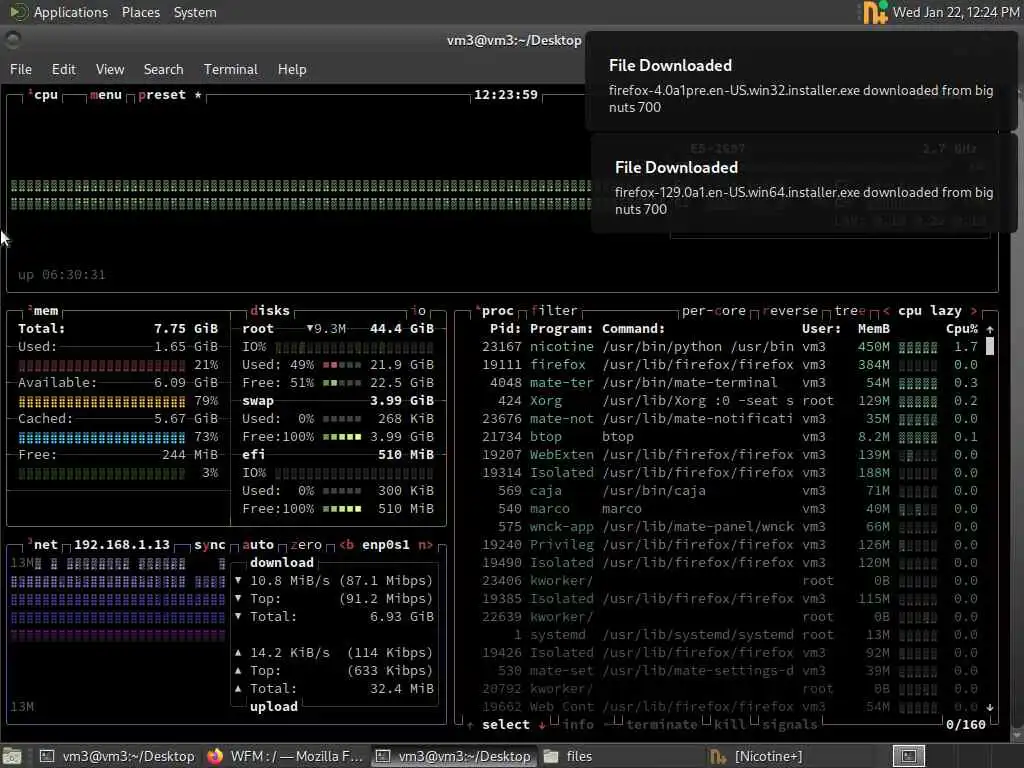Toggle the proc box label
Viewport: 1024px width, 768px height.
pos(494,311)
